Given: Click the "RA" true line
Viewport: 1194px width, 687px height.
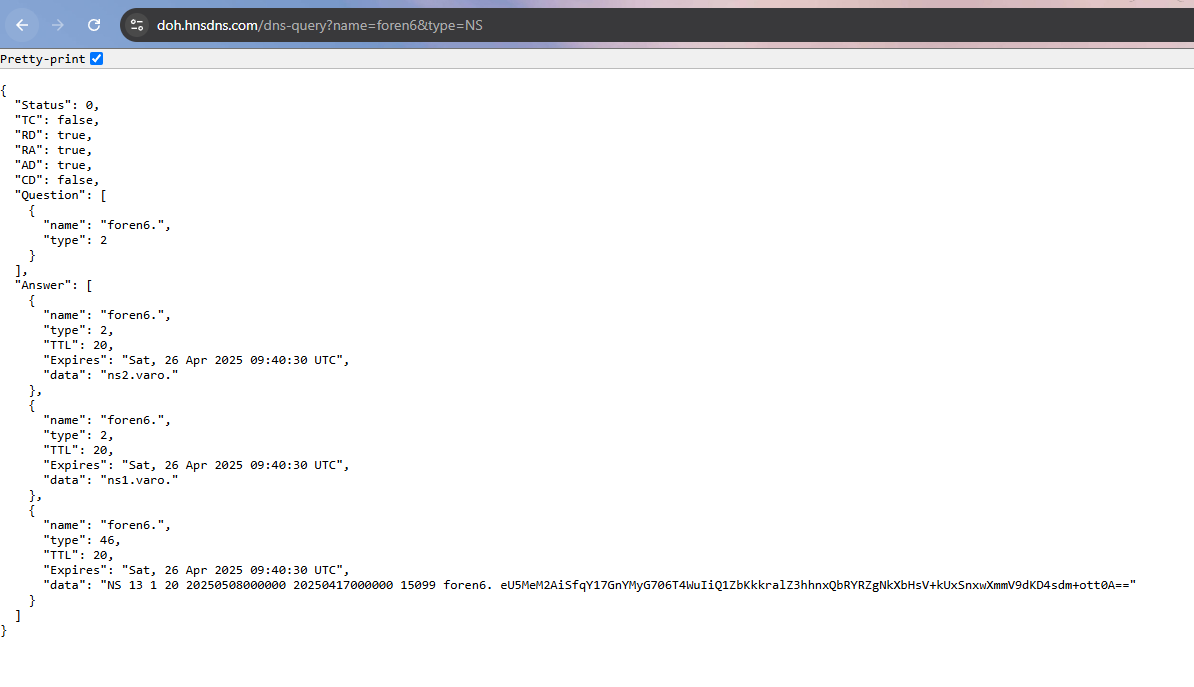Looking at the screenshot, I should click(x=53, y=150).
